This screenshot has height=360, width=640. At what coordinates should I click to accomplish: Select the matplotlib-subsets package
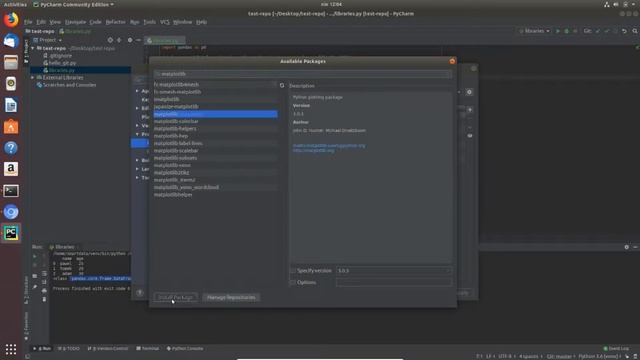(216, 158)
